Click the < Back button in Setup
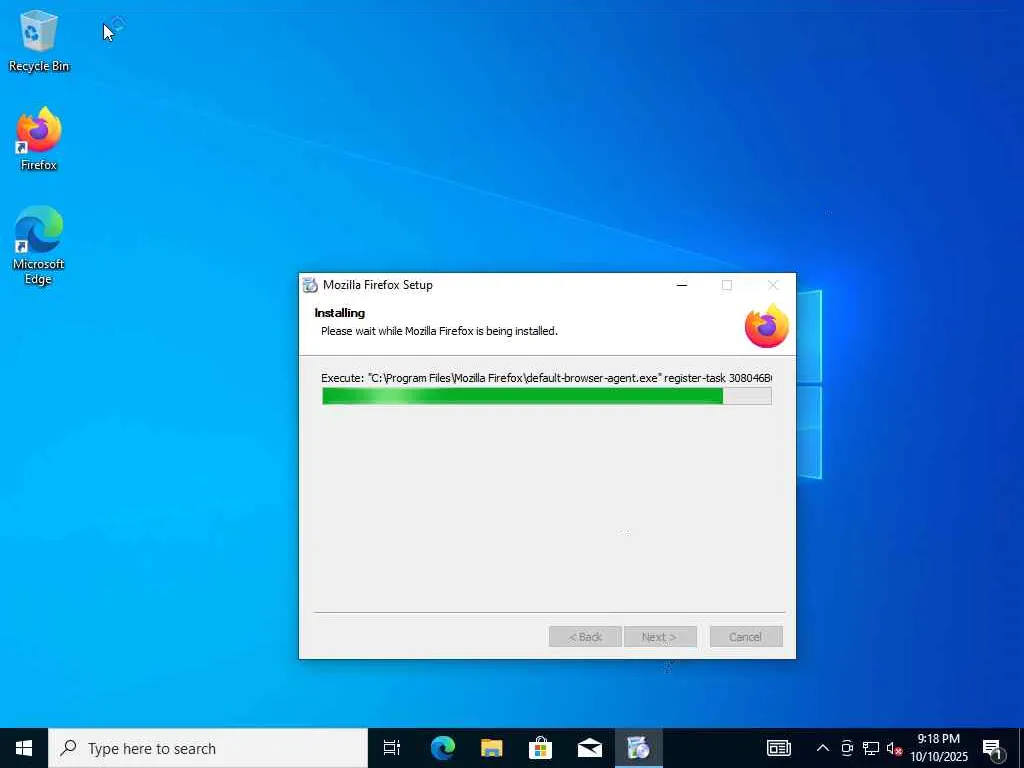 pyautogui.click(x=585, y=637)
